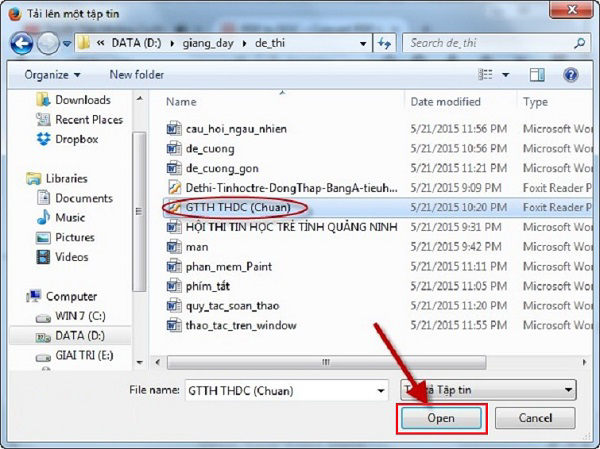Open the Organize menu

point(52,75)
